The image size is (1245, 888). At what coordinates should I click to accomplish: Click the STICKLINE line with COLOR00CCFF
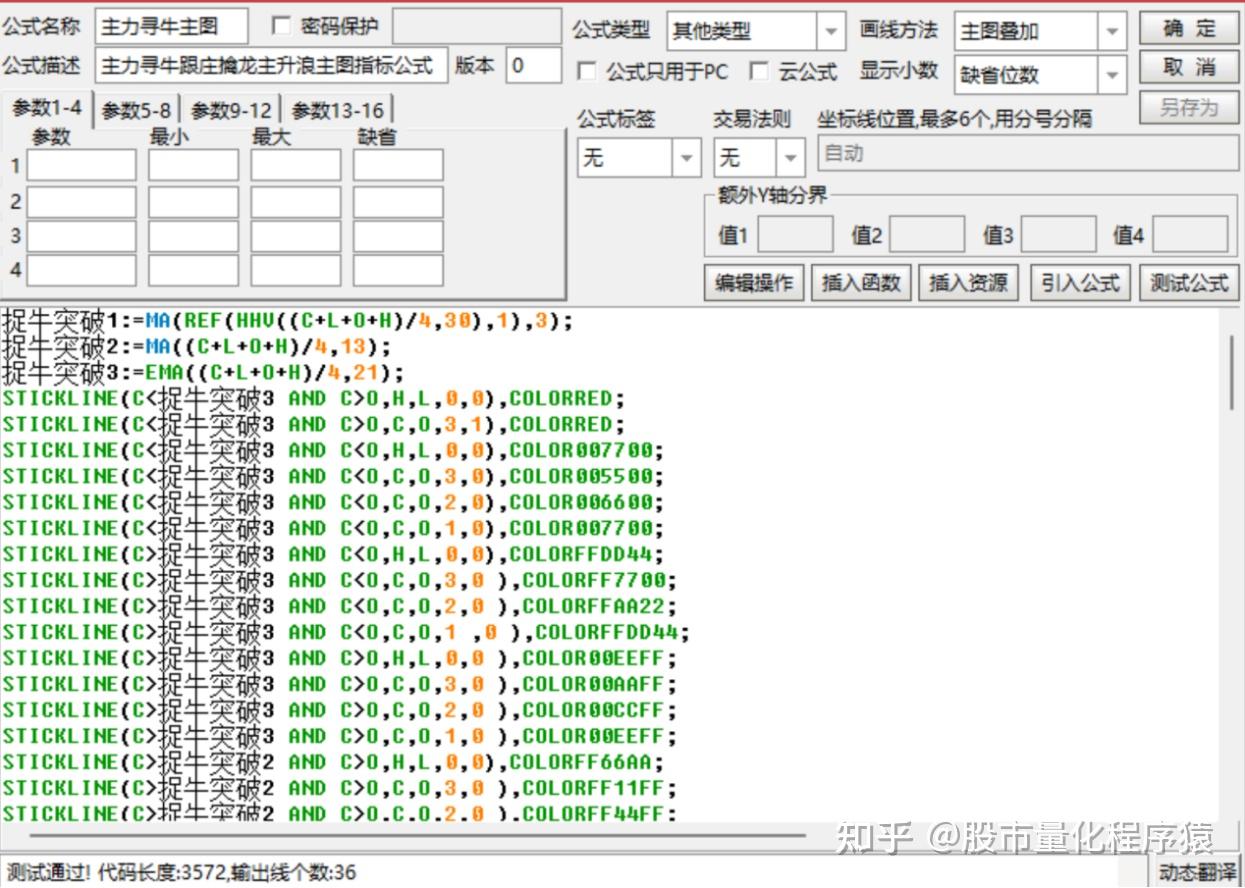[339, 711]
